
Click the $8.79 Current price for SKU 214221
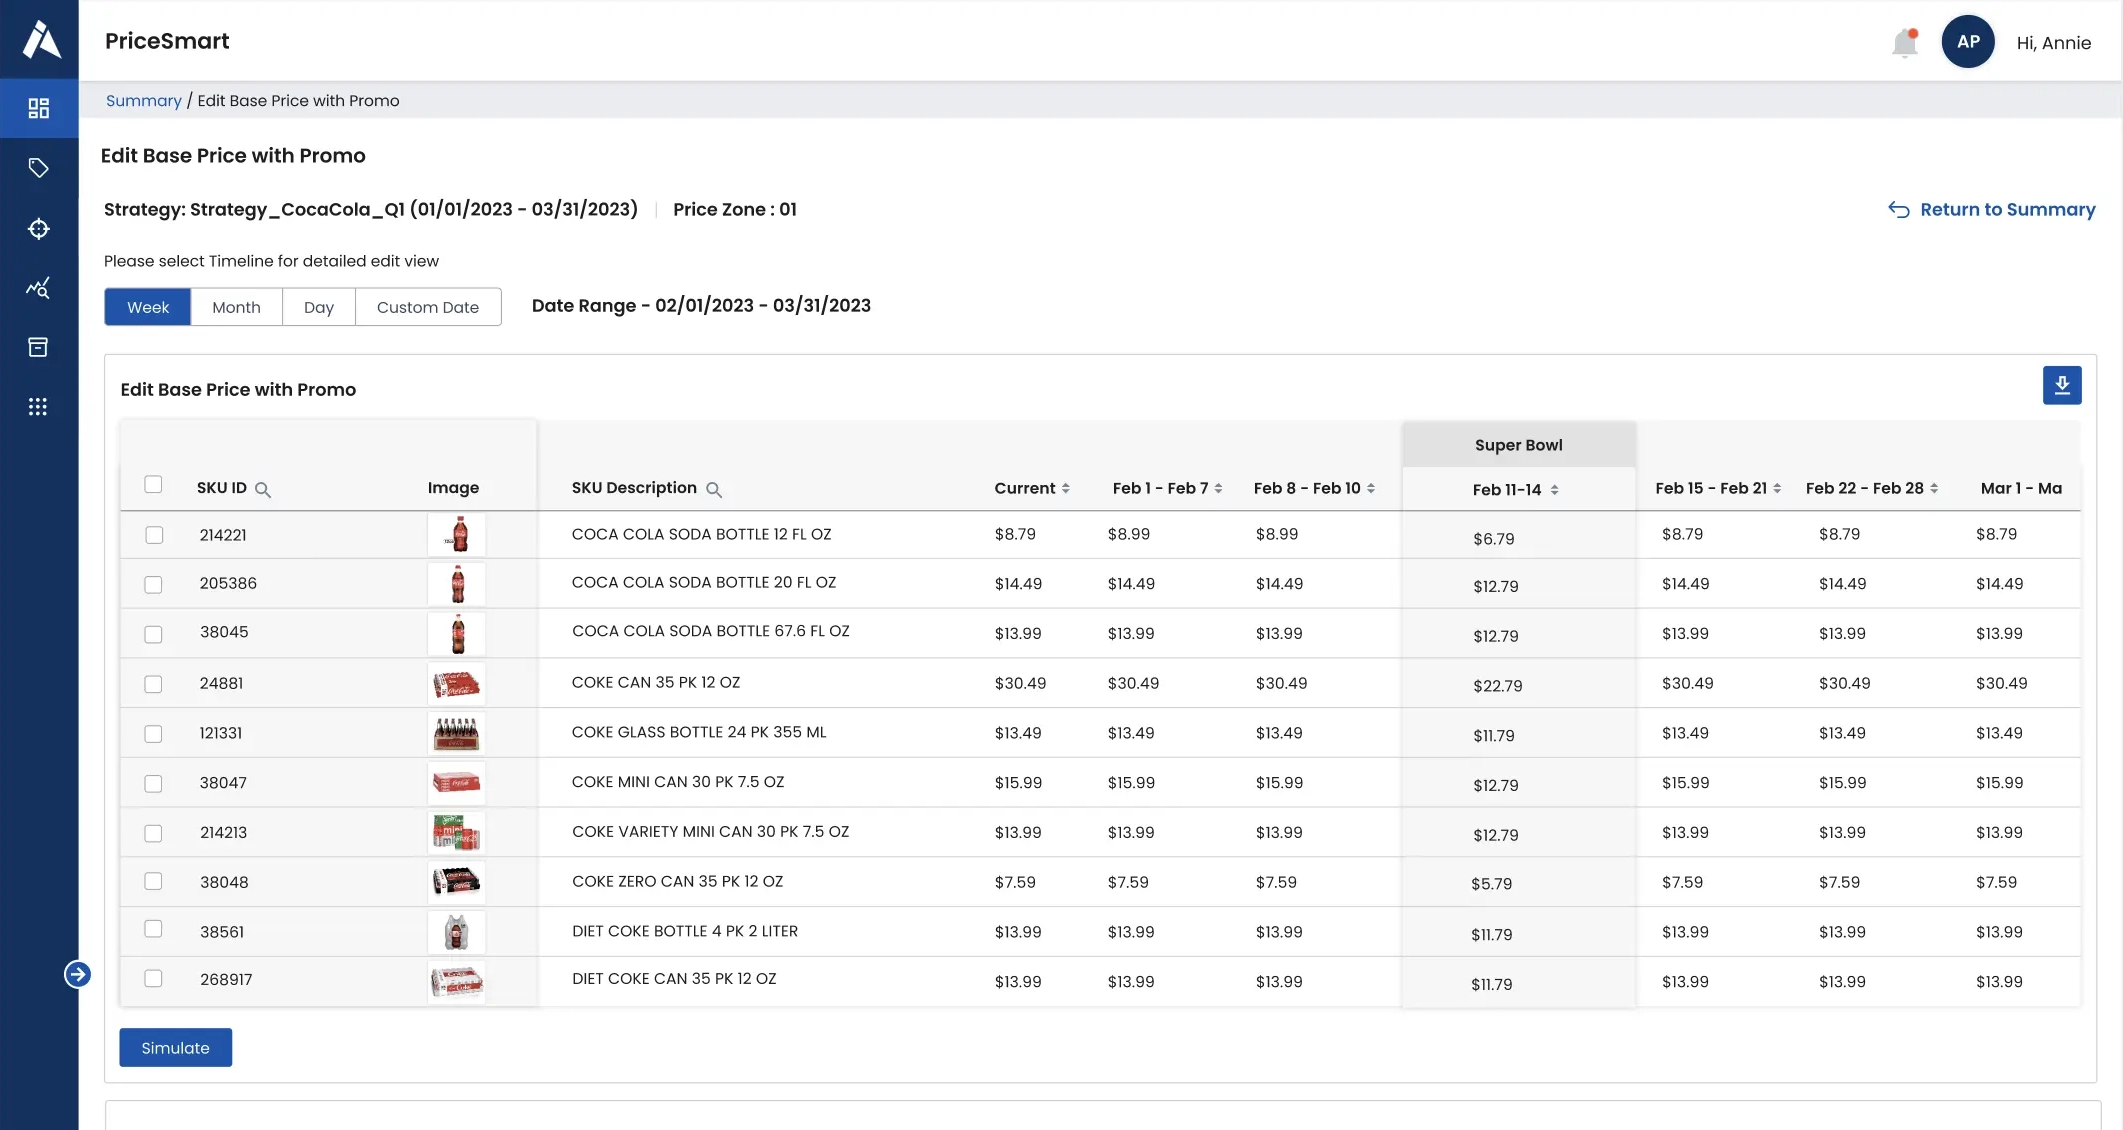tap(1015, 534)
